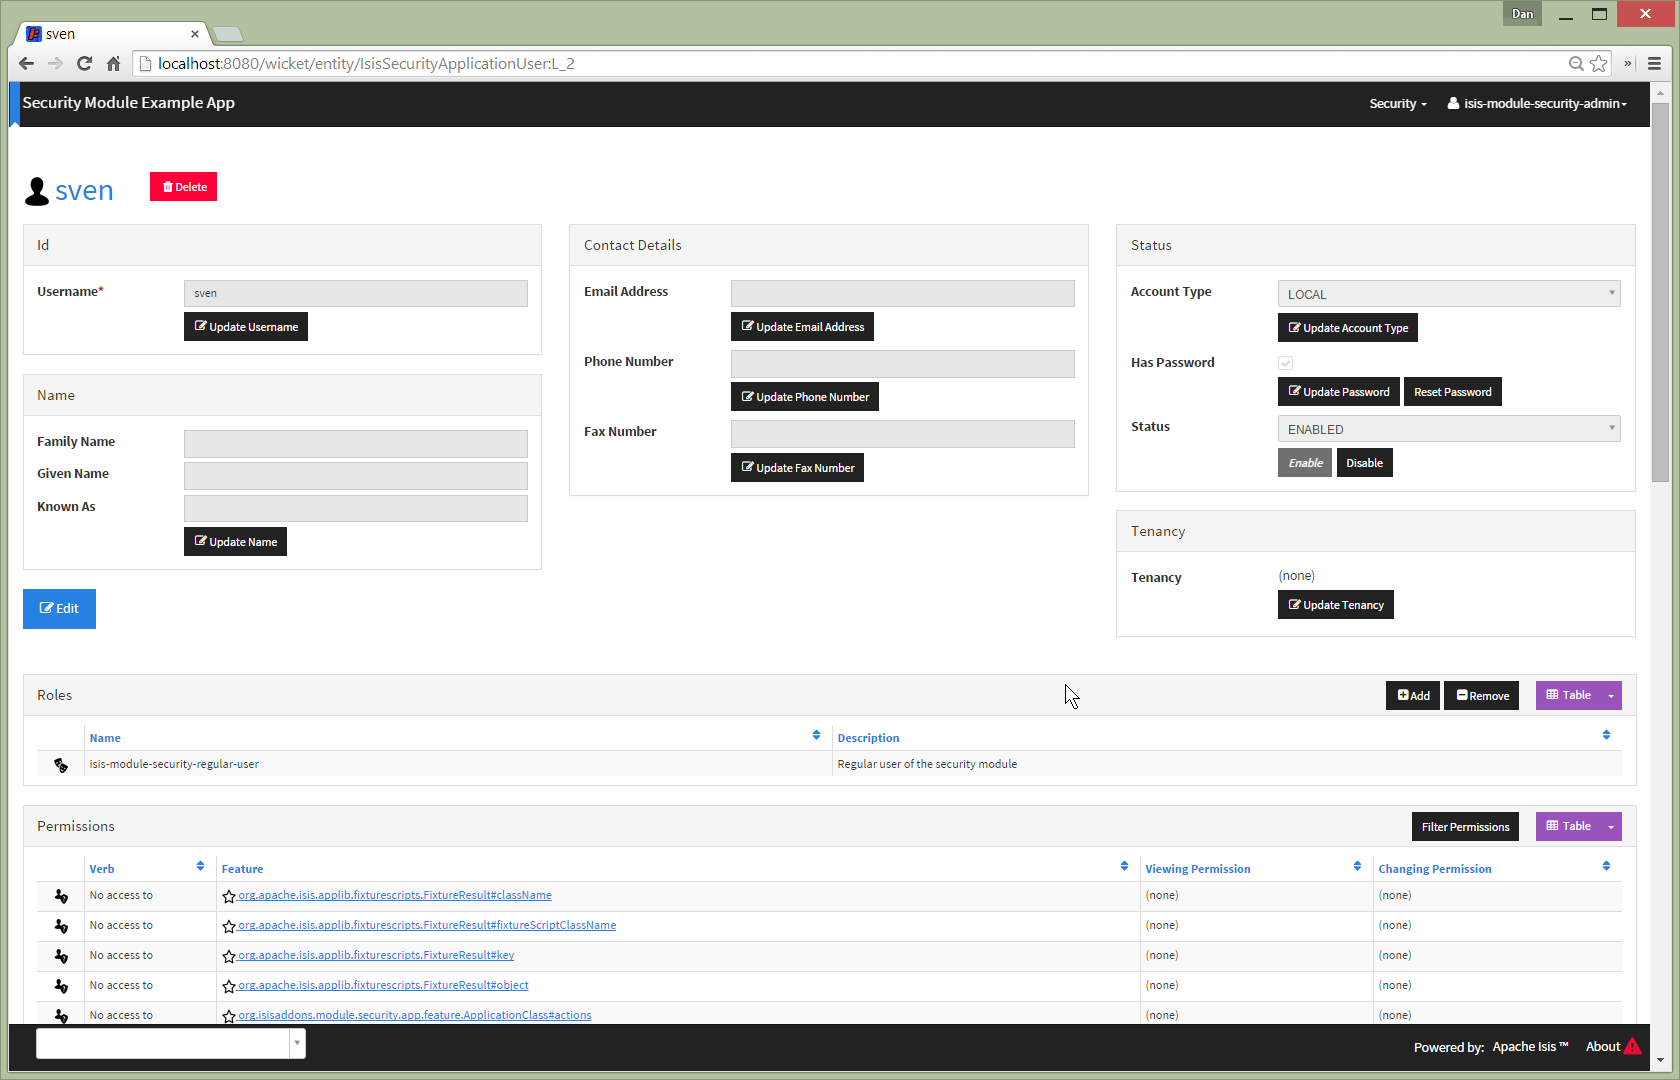Screen dimensions: 1680x1080
Task: Open the FixtureResult#fixtureScriptClassName feature link
Action: [x=427, y=926]
